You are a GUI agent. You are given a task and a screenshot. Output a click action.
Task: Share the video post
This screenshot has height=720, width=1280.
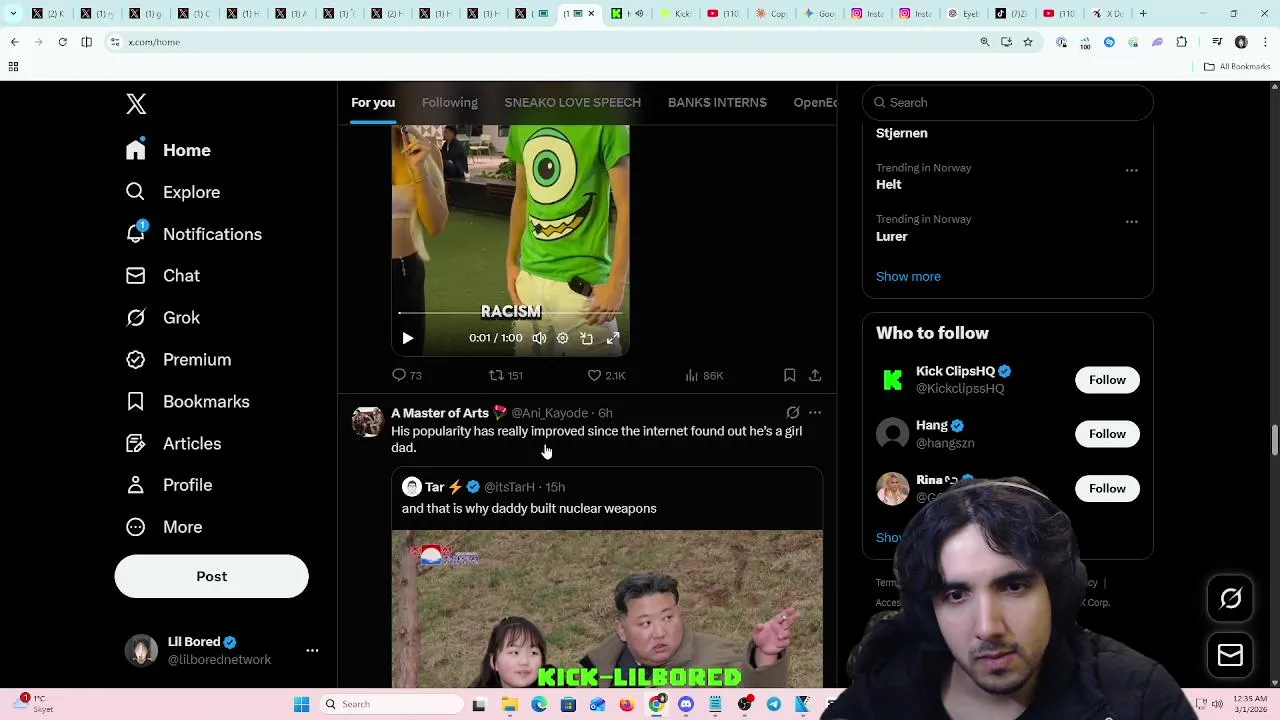click(815, 375)
